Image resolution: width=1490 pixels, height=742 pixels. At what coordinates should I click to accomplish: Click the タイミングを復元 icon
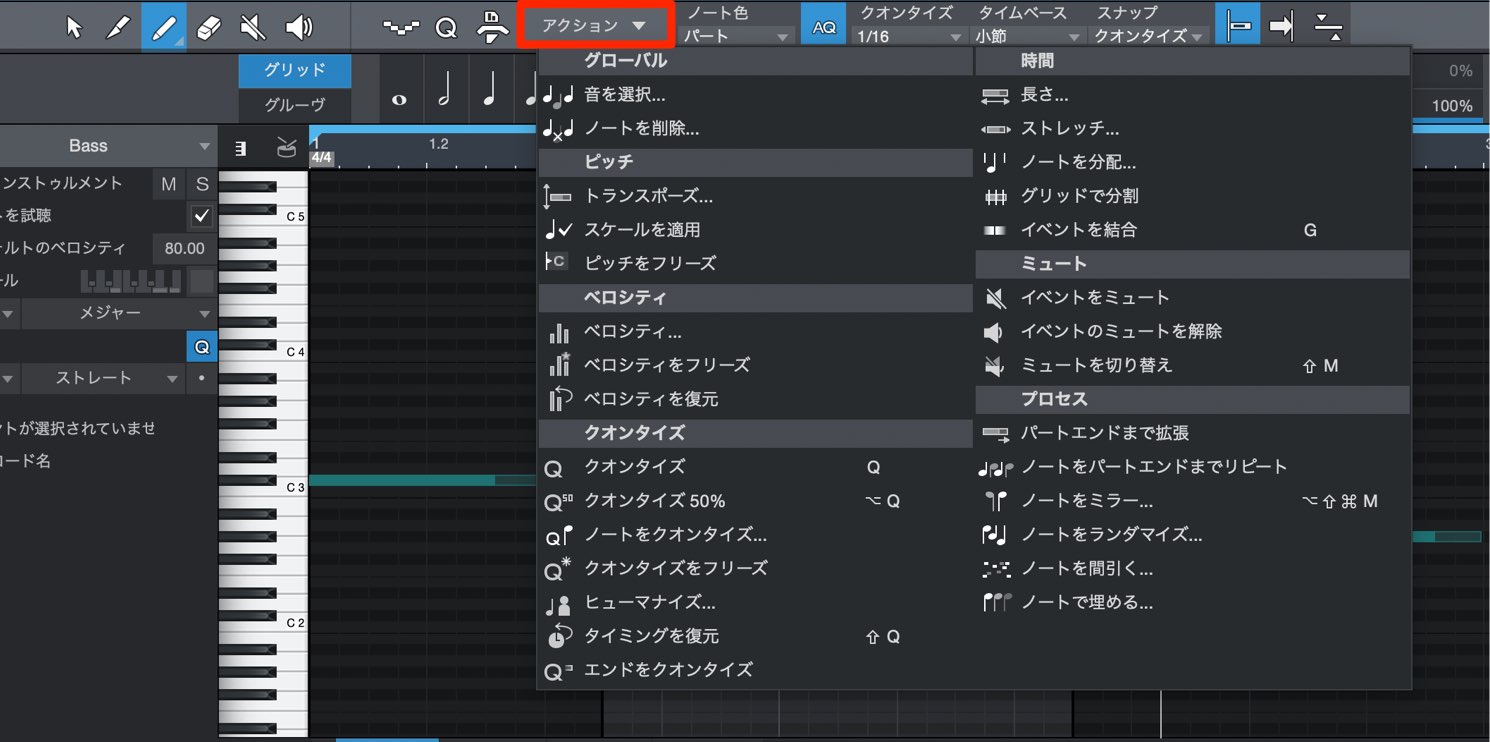coord(558,636)
